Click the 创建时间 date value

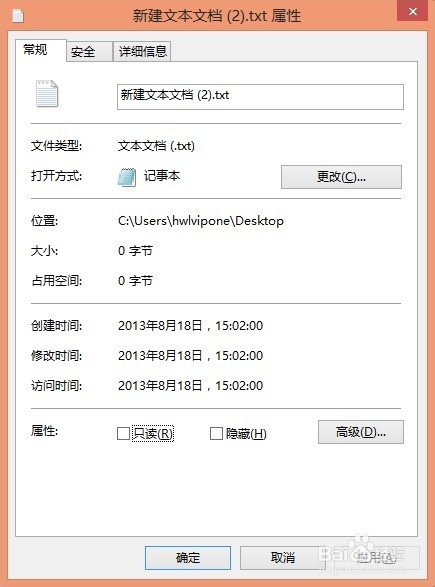click(x=191, y=326)
